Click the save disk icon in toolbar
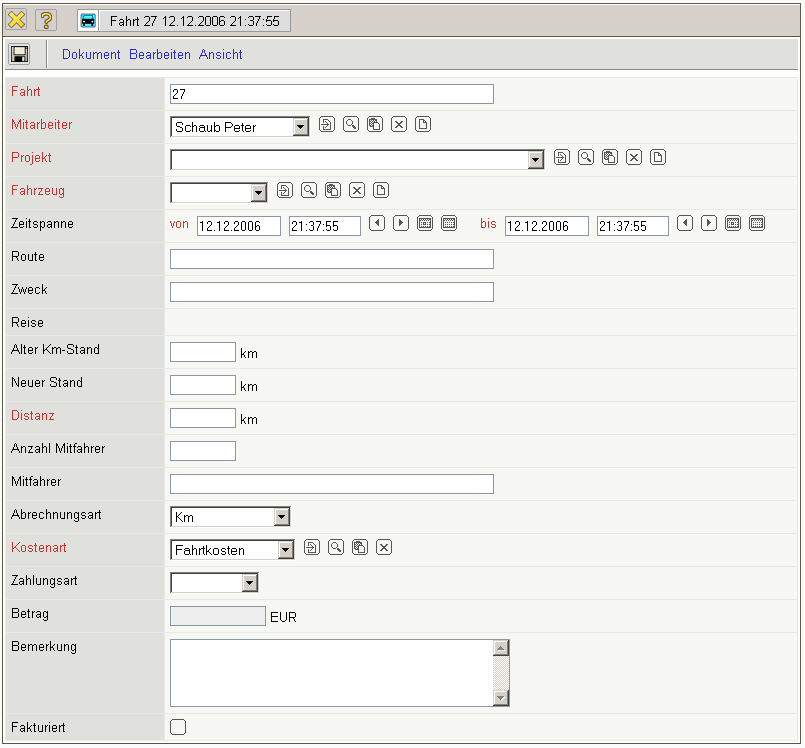 click(19, 54)
